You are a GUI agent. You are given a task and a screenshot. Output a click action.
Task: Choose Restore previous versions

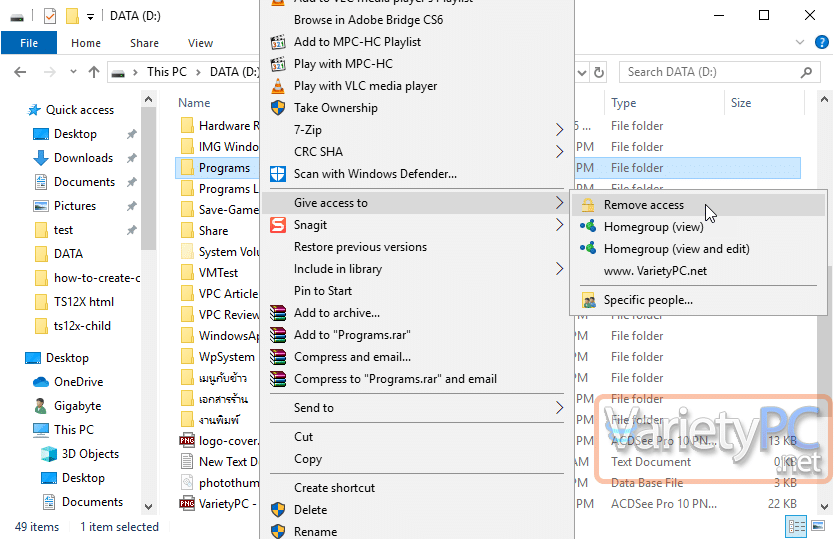[360, 247]
